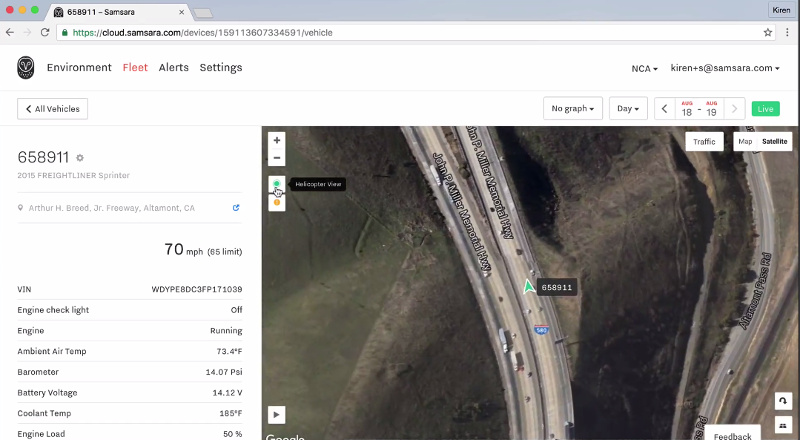Enable the green Helicopter View toggle

(x=277, y=184)
